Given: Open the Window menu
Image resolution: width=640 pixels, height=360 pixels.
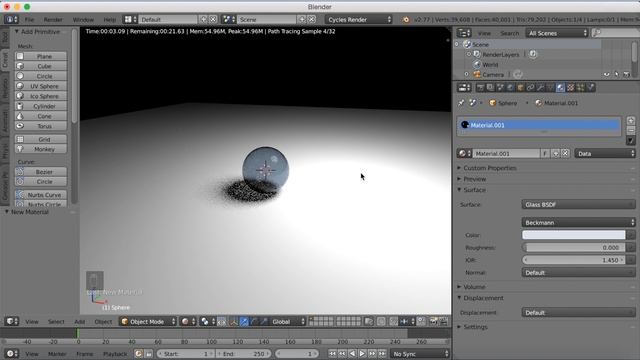Looking at the screenshot, I should pyautogui.click(x=83, y=20).
